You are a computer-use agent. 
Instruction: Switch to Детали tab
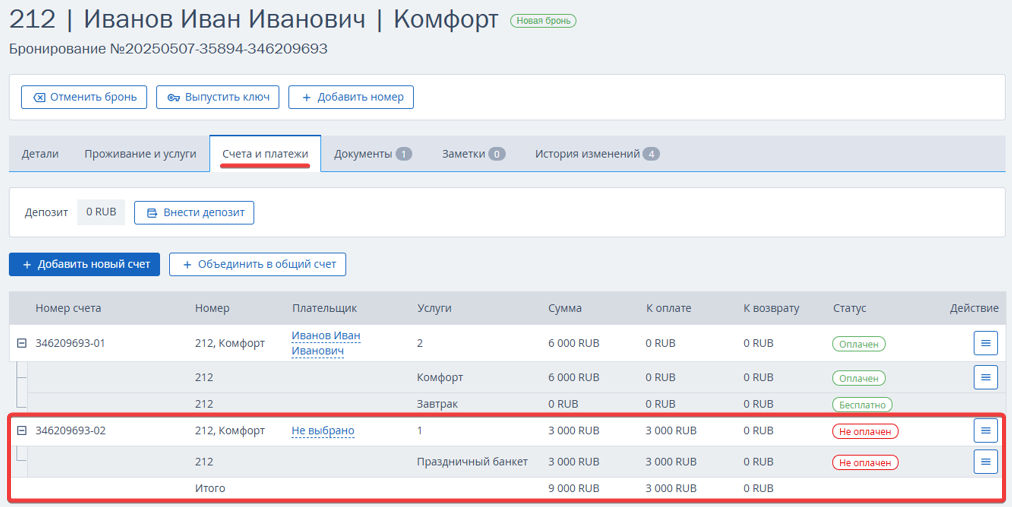[40, 154]
